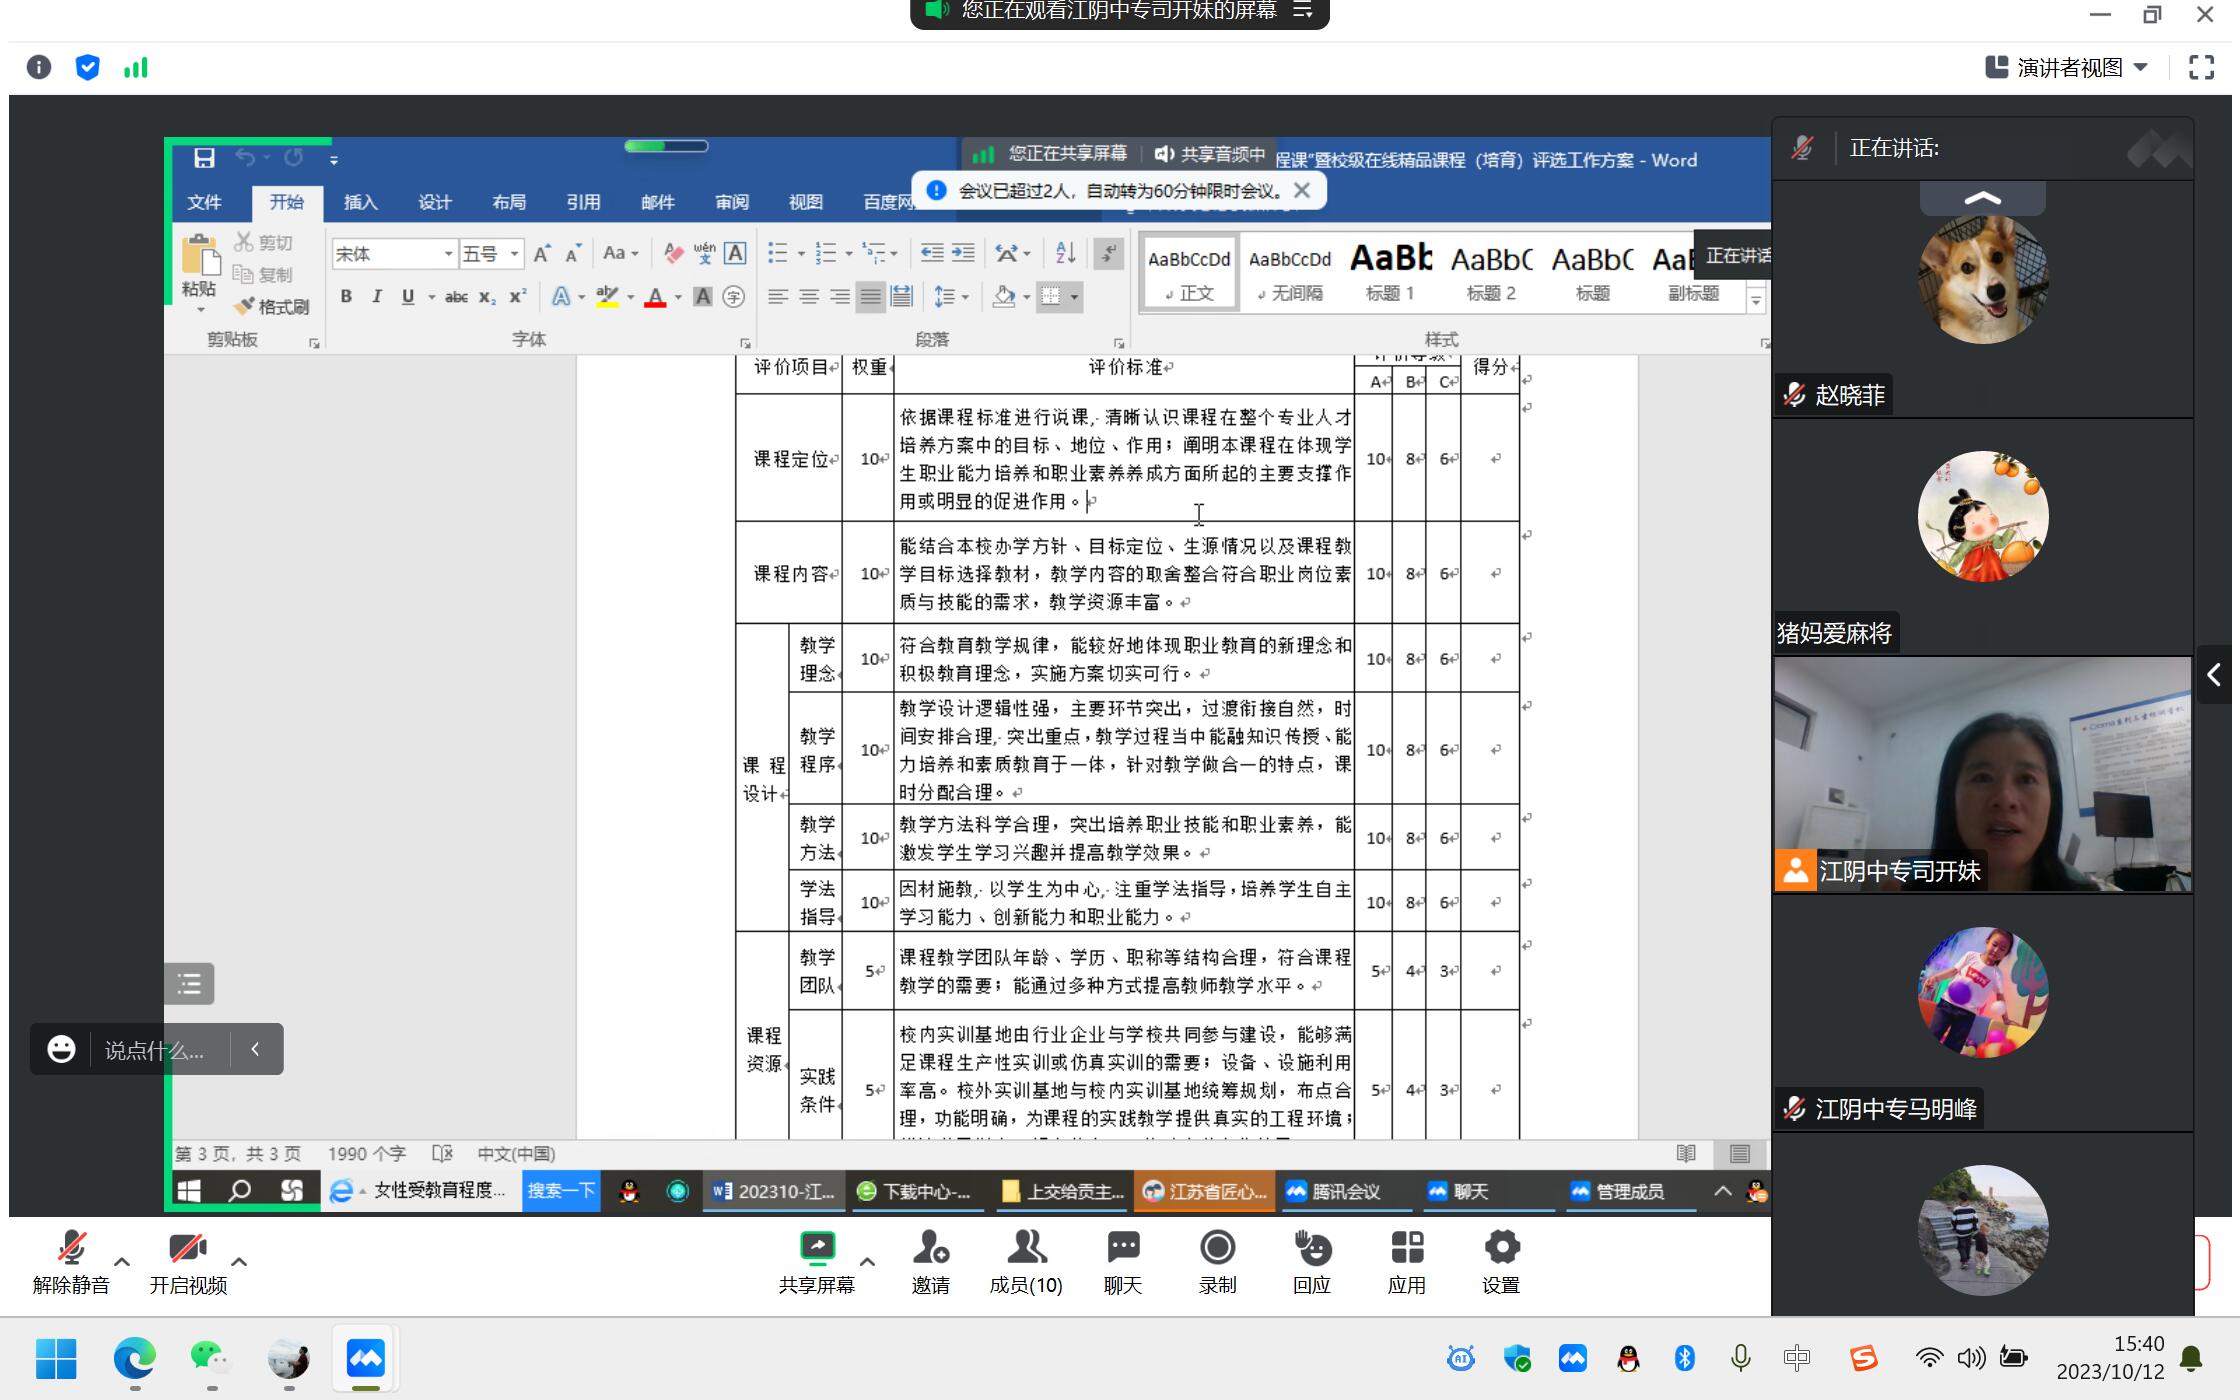Check meeting security shield icon
Screen dimensions: 2240x1400
click(x=87, y=67)
